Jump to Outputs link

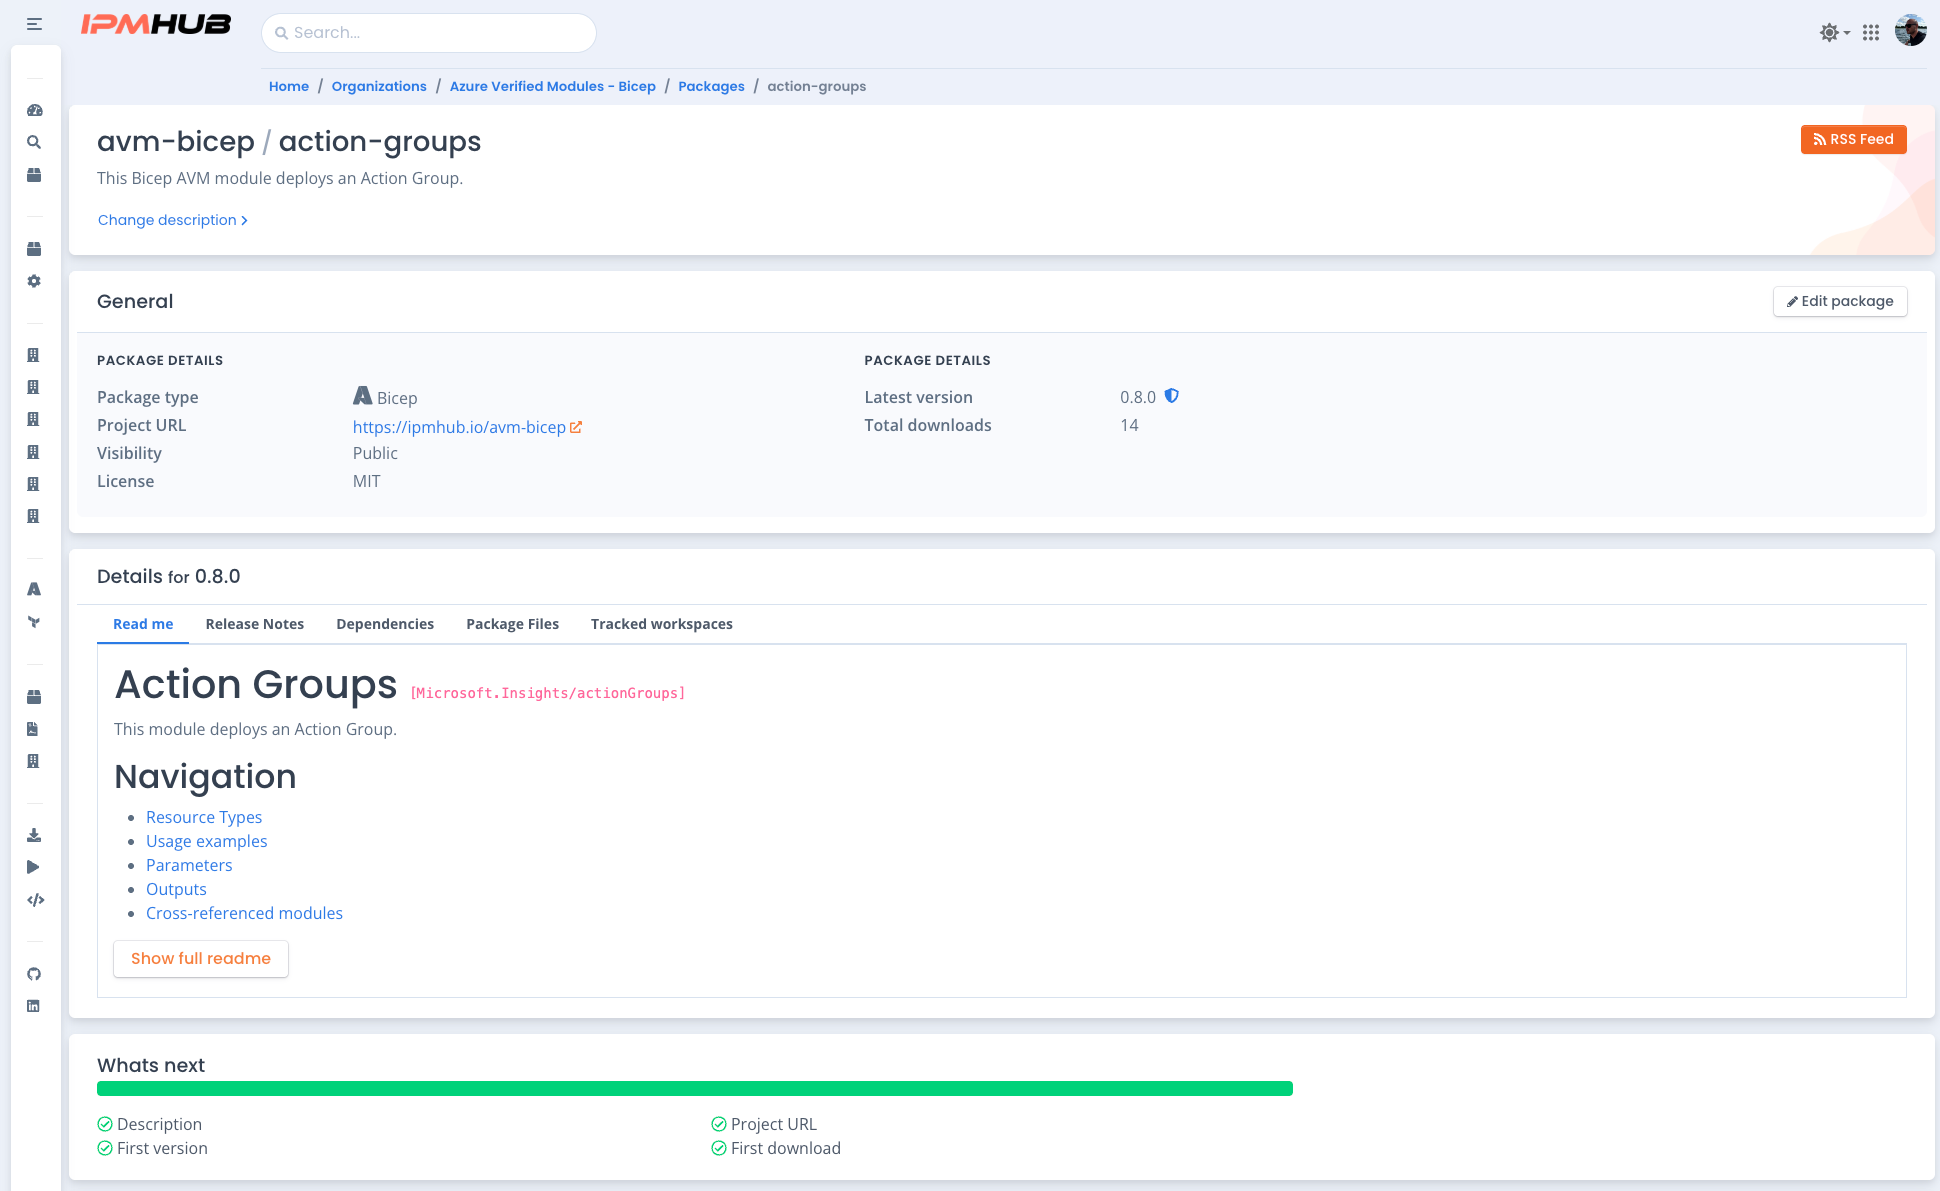point(176,889)
